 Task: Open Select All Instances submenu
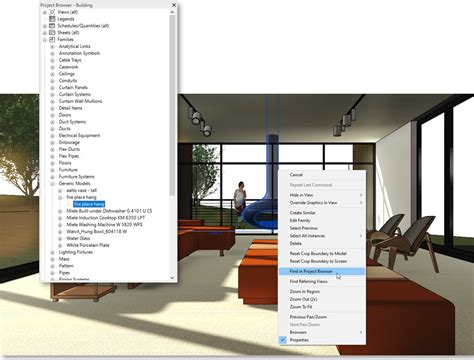(322, 236)
